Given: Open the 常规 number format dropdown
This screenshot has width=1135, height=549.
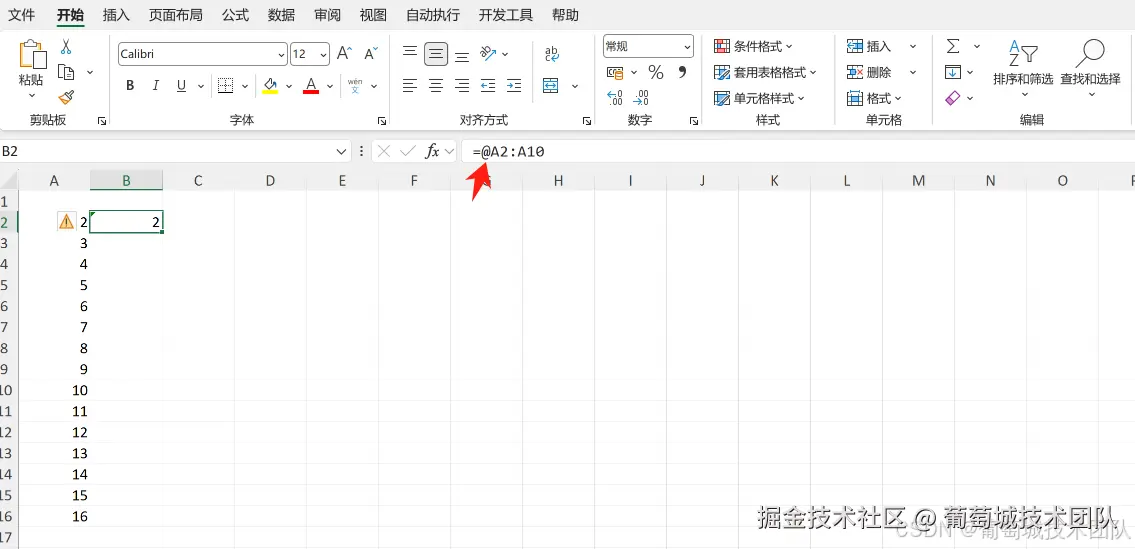Looking at the screenshot, I should click(x=687, y=47).
